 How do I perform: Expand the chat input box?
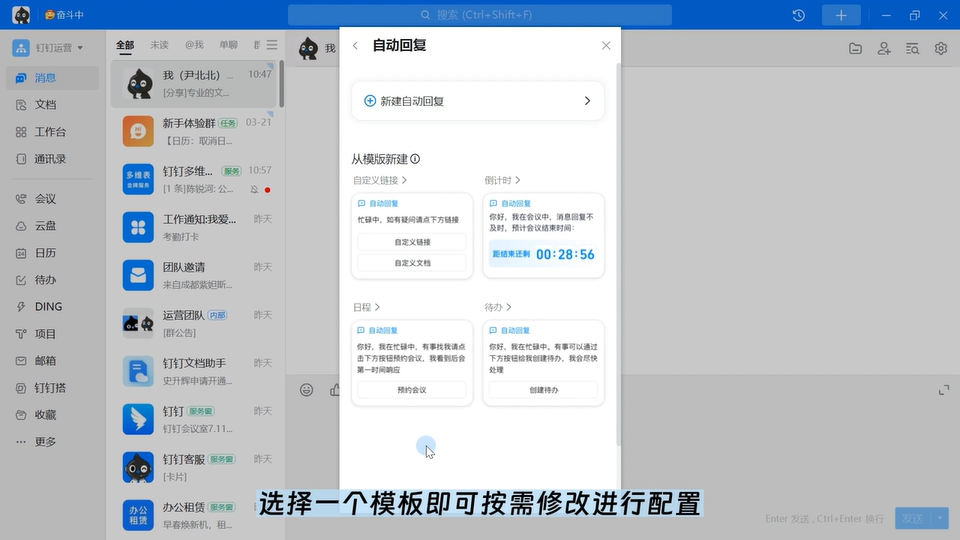[x=943, y=390]
